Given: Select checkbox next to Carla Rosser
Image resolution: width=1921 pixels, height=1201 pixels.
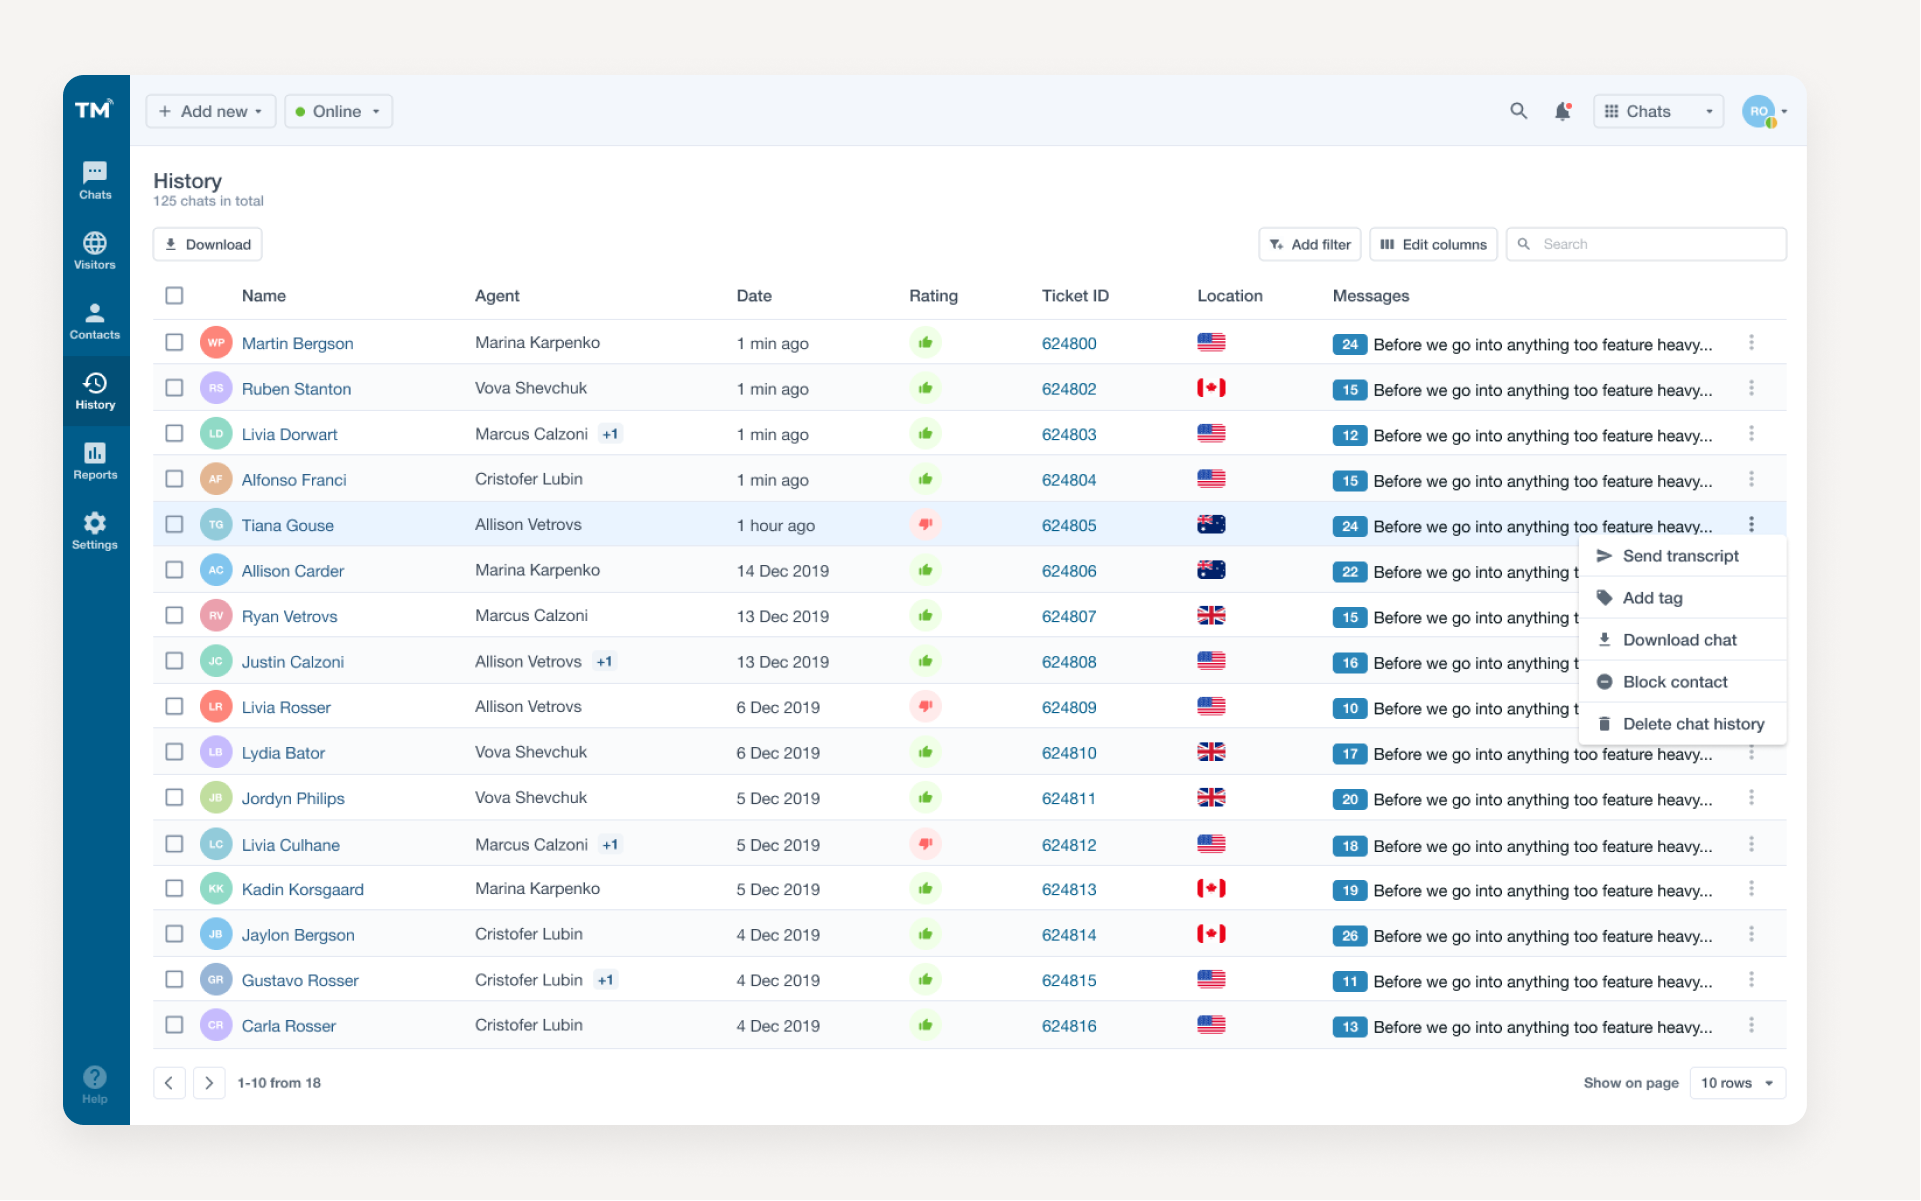Looking at the screenshot, I should point(174,1025).
